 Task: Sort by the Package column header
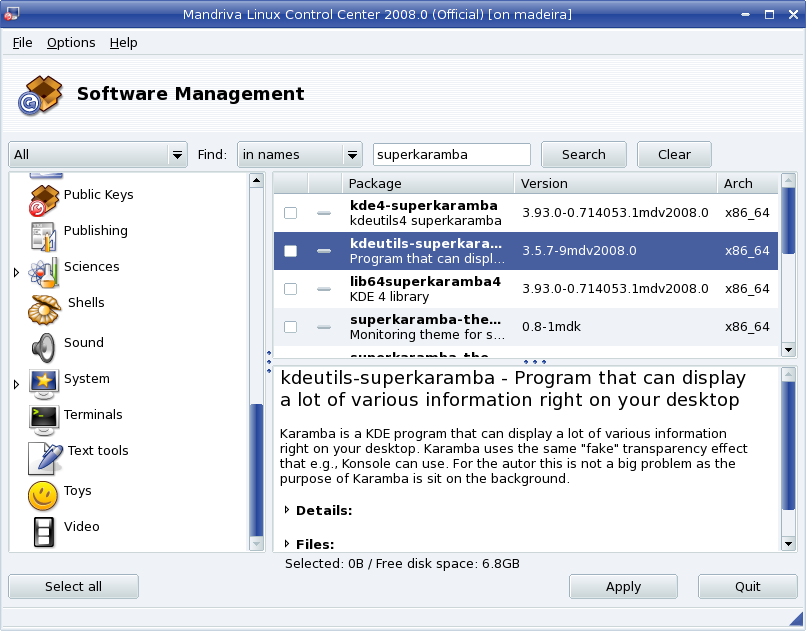point(428,183)
